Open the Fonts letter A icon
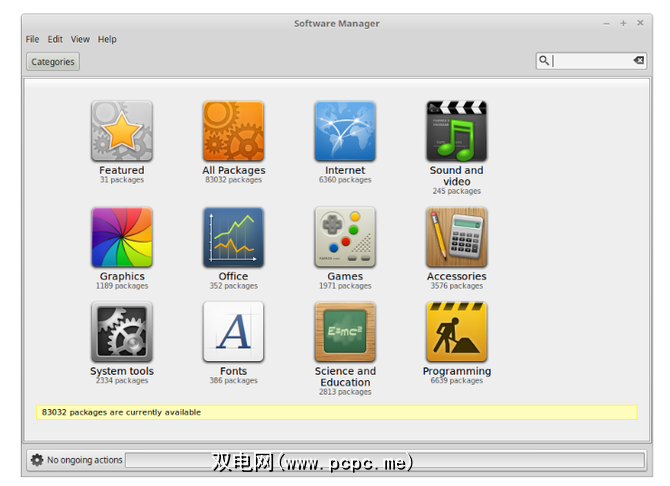The image size is (670, 486). (x=233, y=332)
